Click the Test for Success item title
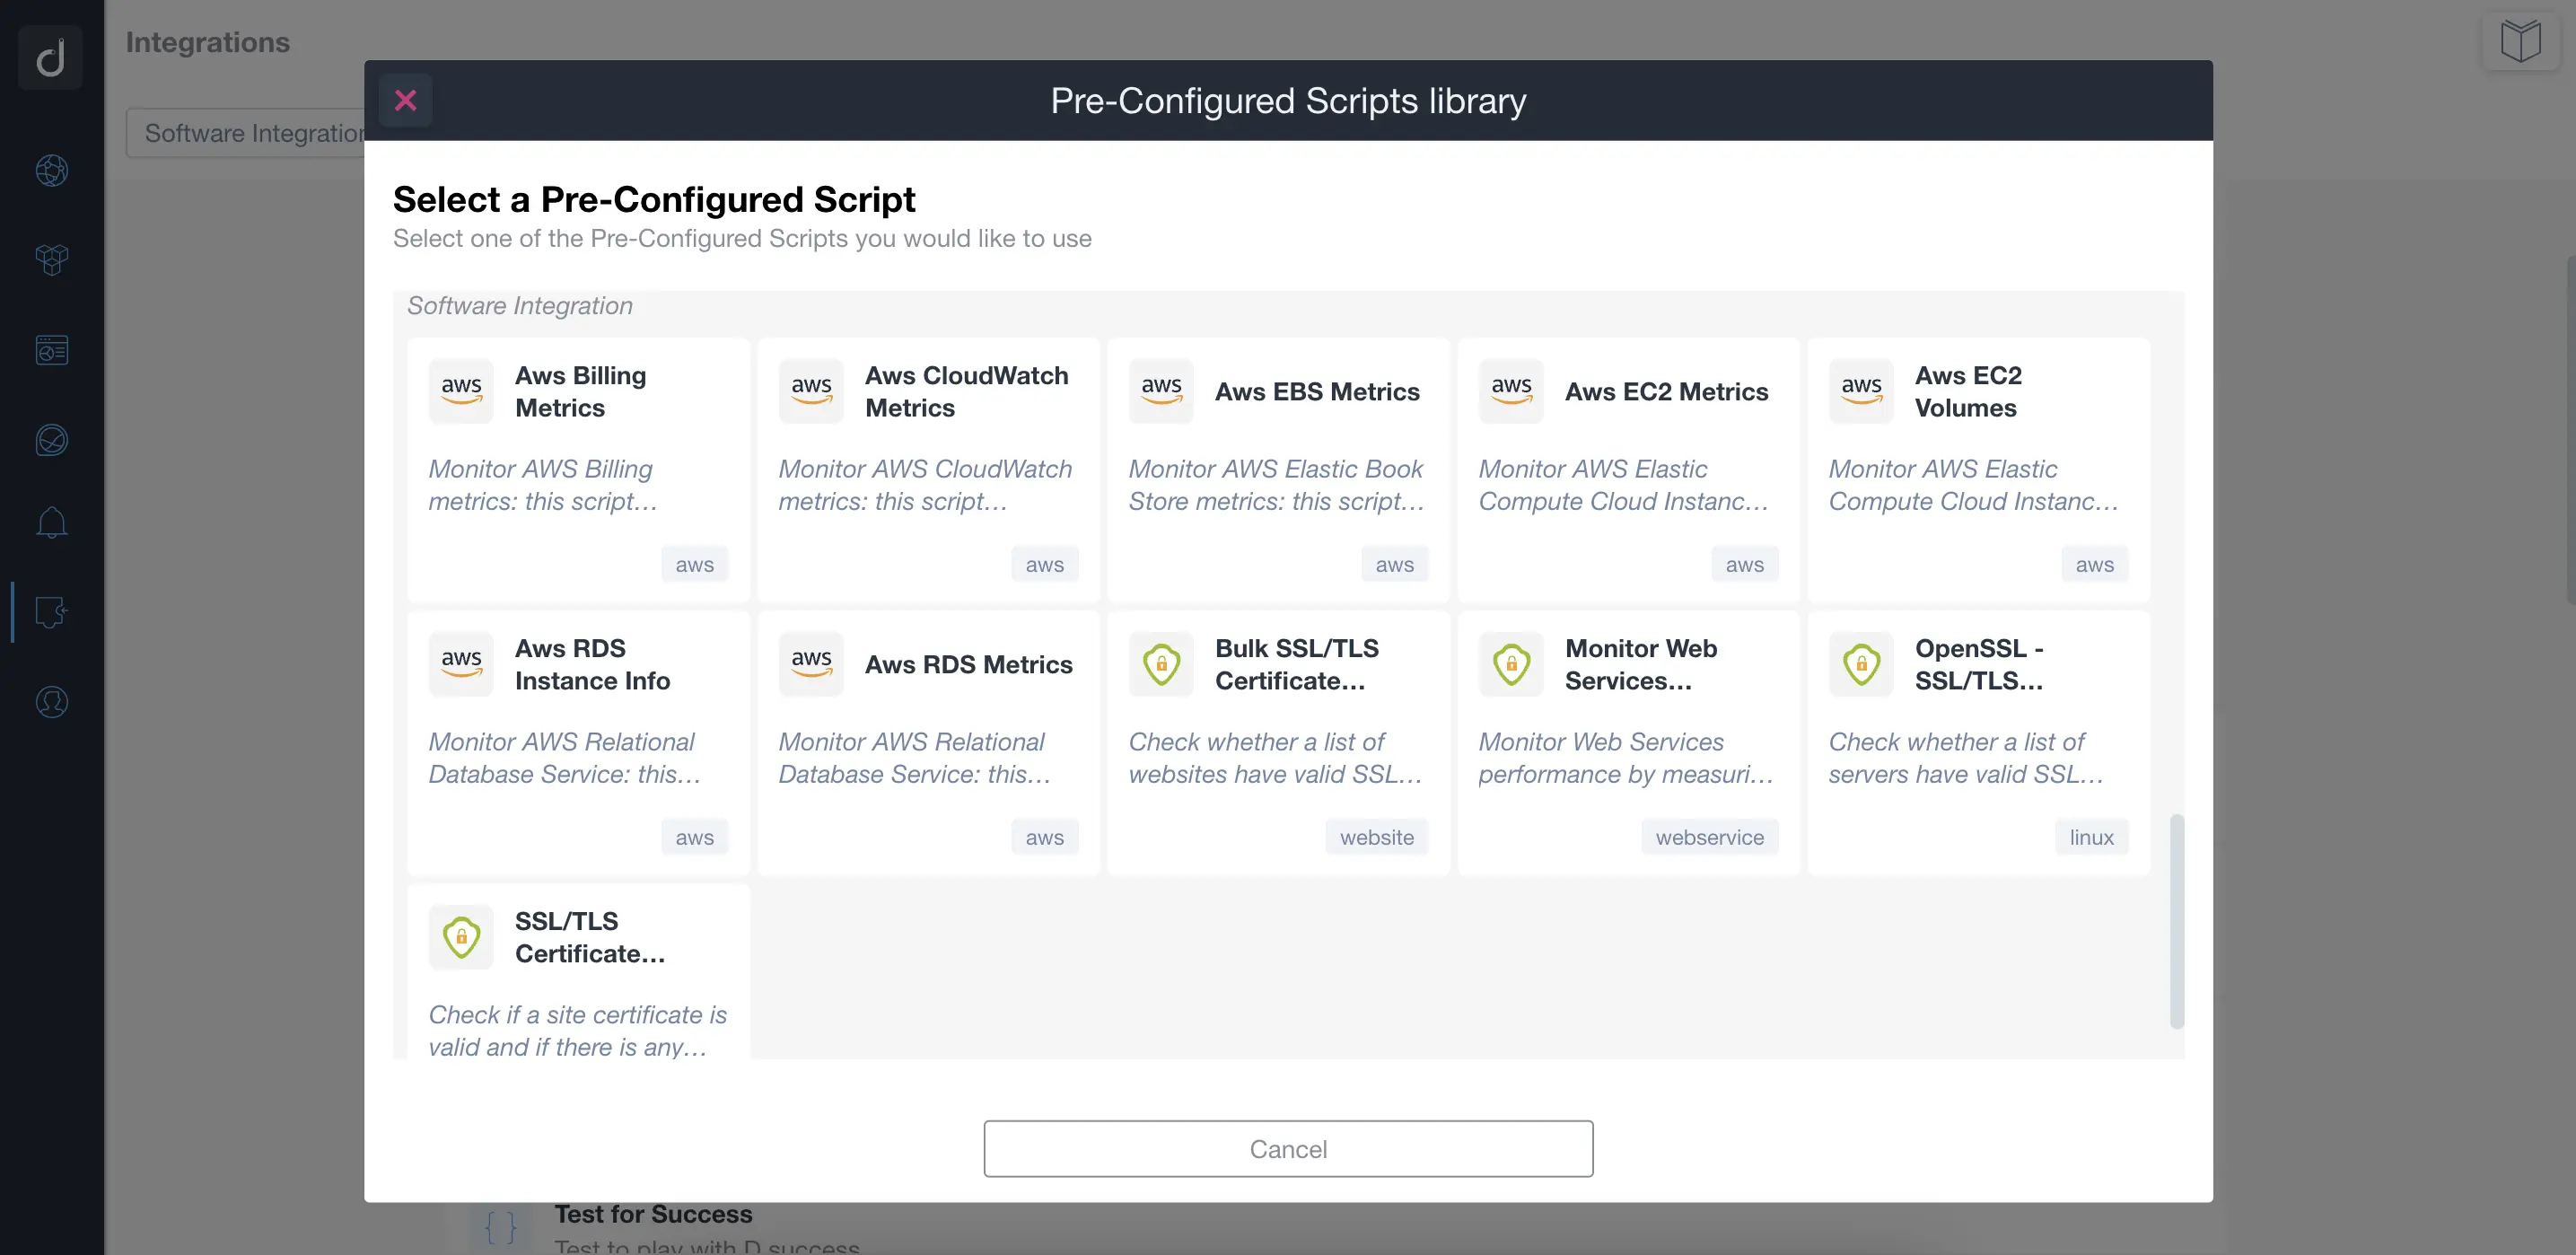The image size is (2576, 1255). pyautogui.click(x=653, y=1213)
